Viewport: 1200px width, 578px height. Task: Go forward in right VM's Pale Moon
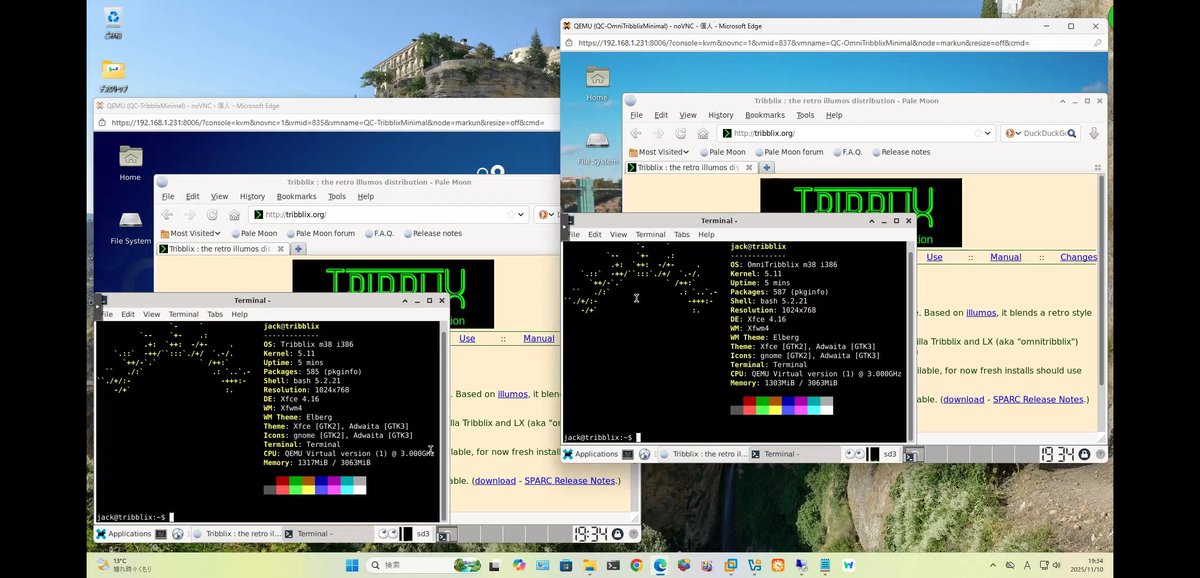658,133
